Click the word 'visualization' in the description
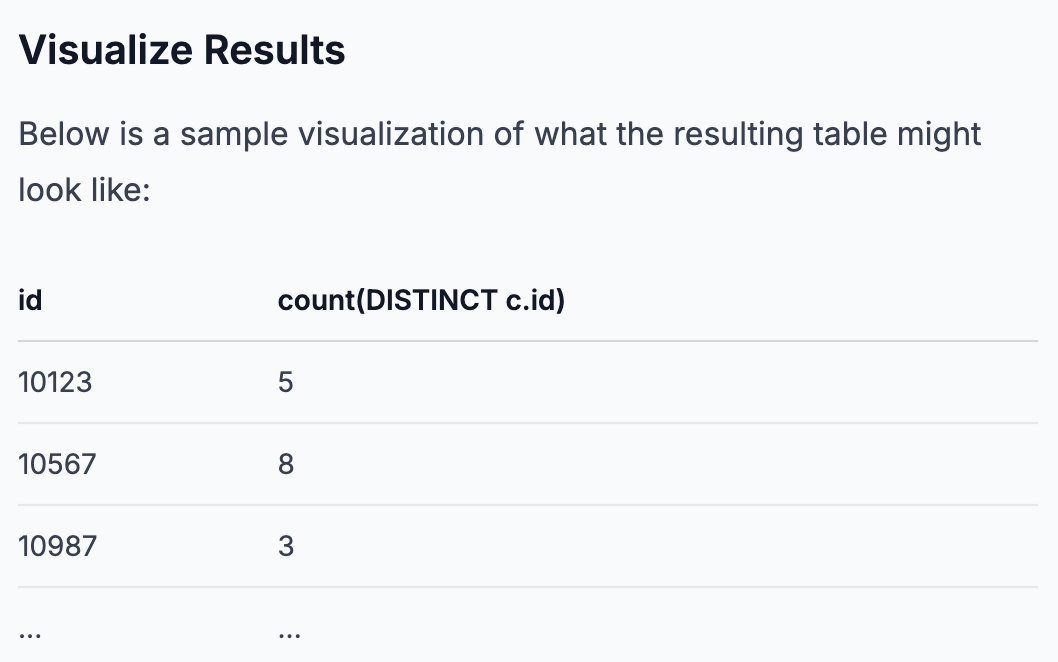The height and width of the screenshot is (662, 1058). (391, 134)
